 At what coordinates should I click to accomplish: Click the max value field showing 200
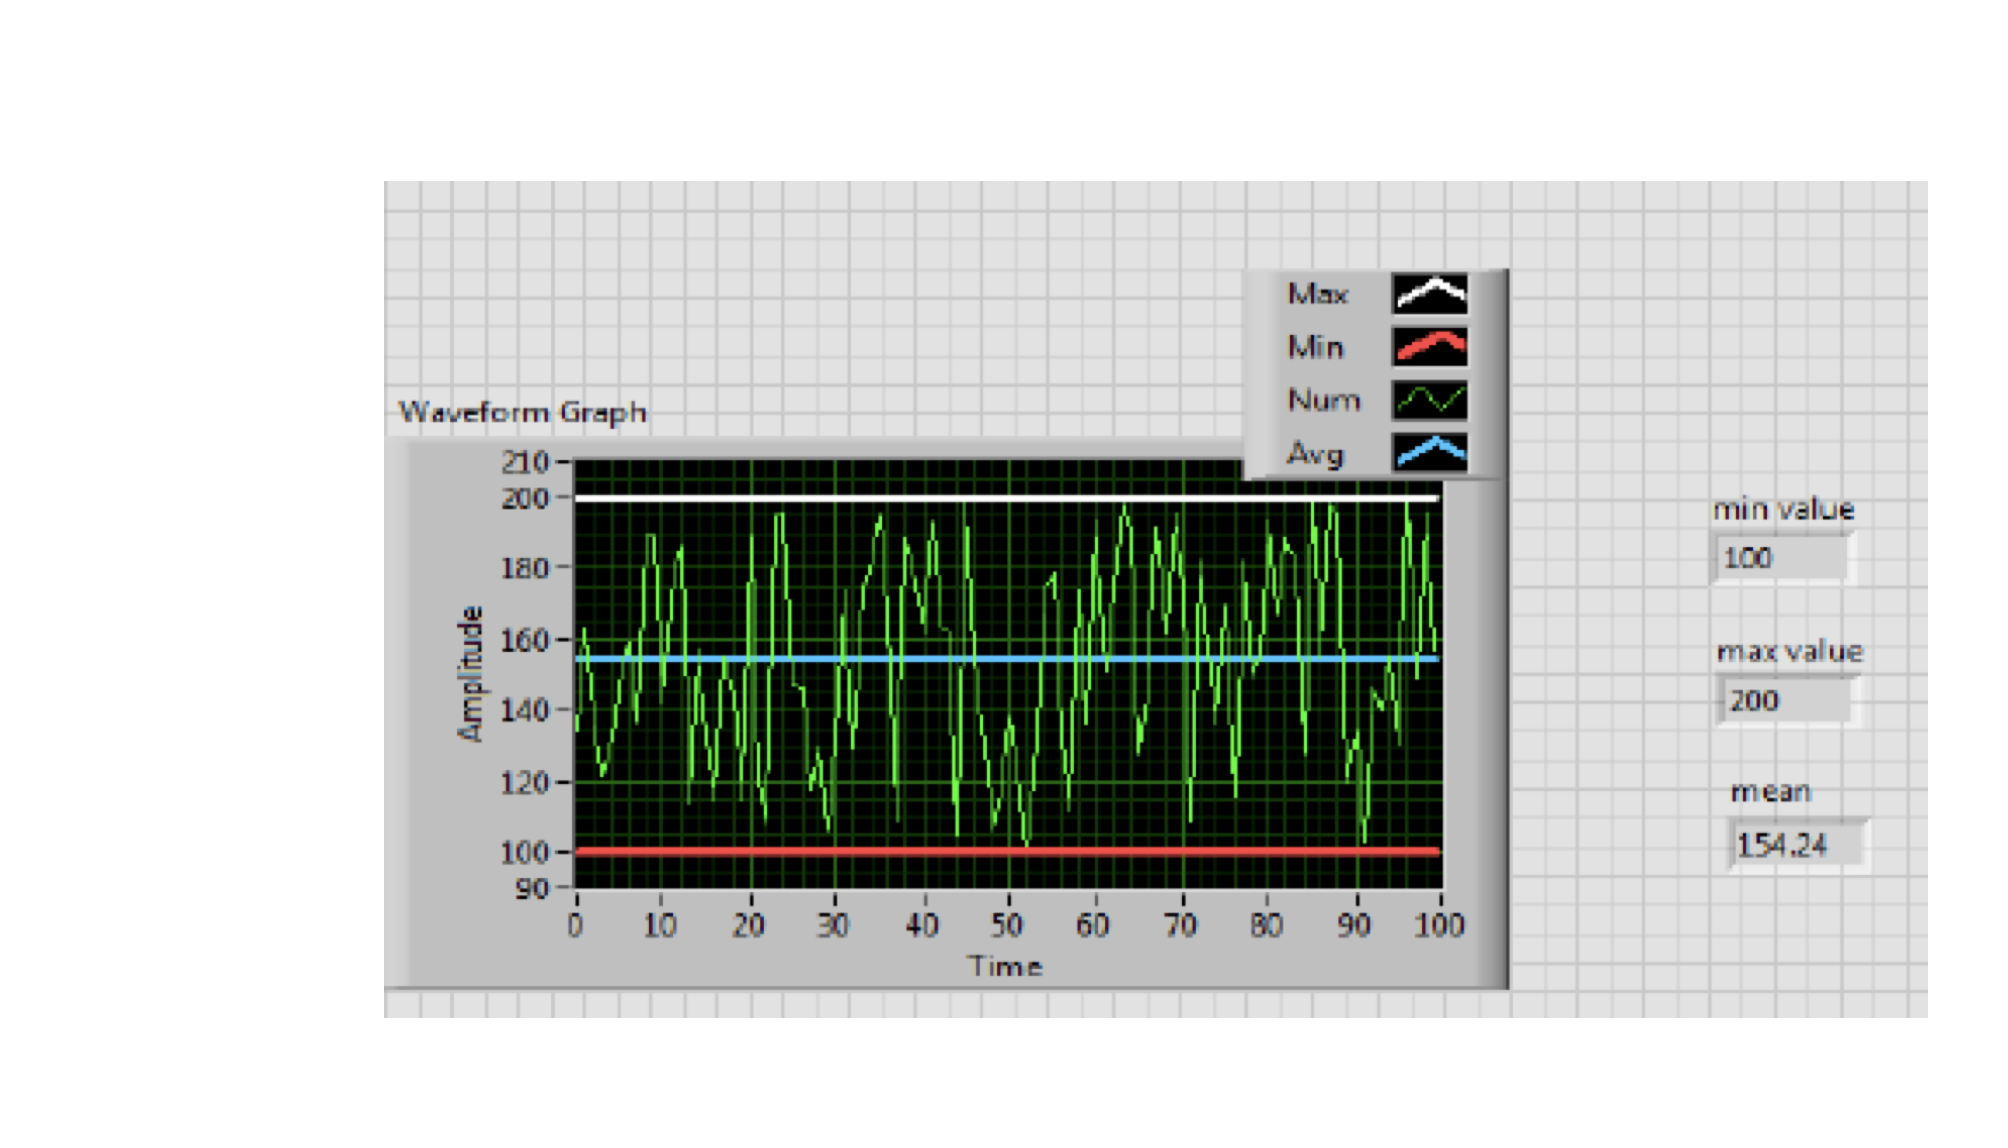tap(1784, 701)
